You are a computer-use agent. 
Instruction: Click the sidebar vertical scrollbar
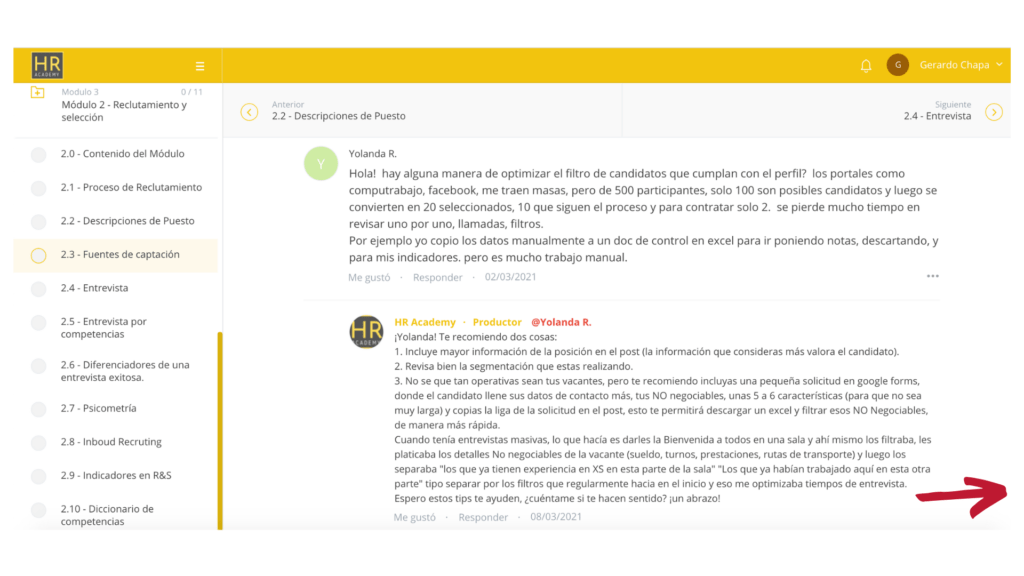[220, 431]
